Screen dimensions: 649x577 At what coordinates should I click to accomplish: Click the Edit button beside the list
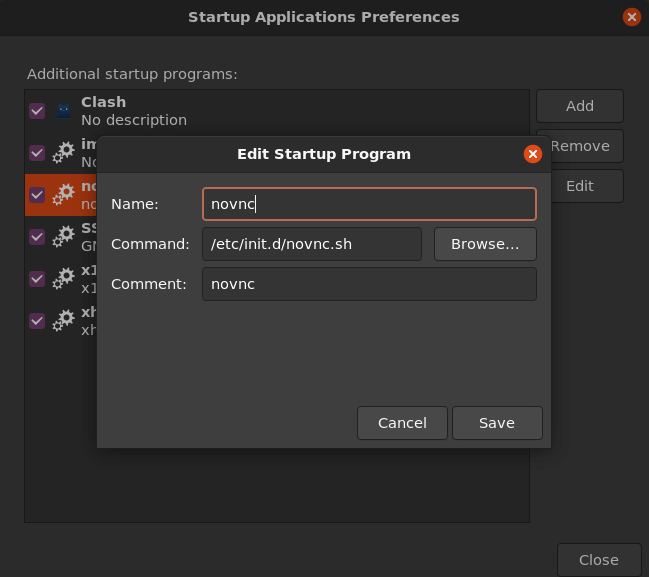(587, 186)
